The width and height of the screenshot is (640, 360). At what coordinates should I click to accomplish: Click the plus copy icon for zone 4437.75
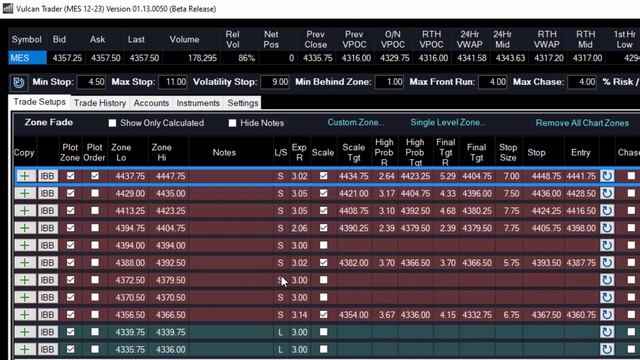point(25,176)
